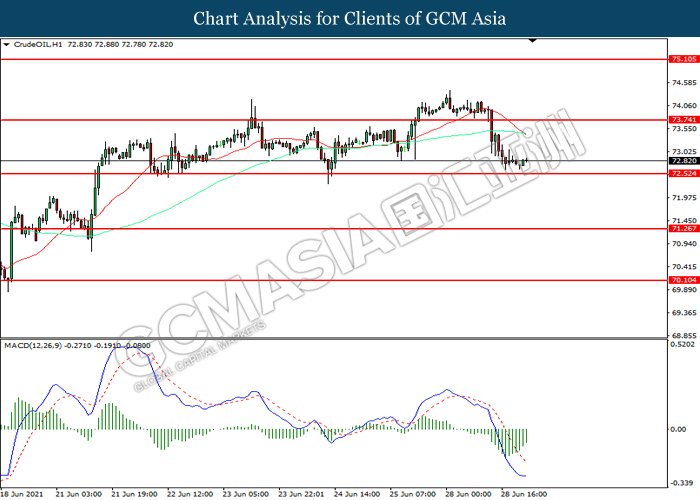Click the 70.415 price scale value

coord(684,267)
